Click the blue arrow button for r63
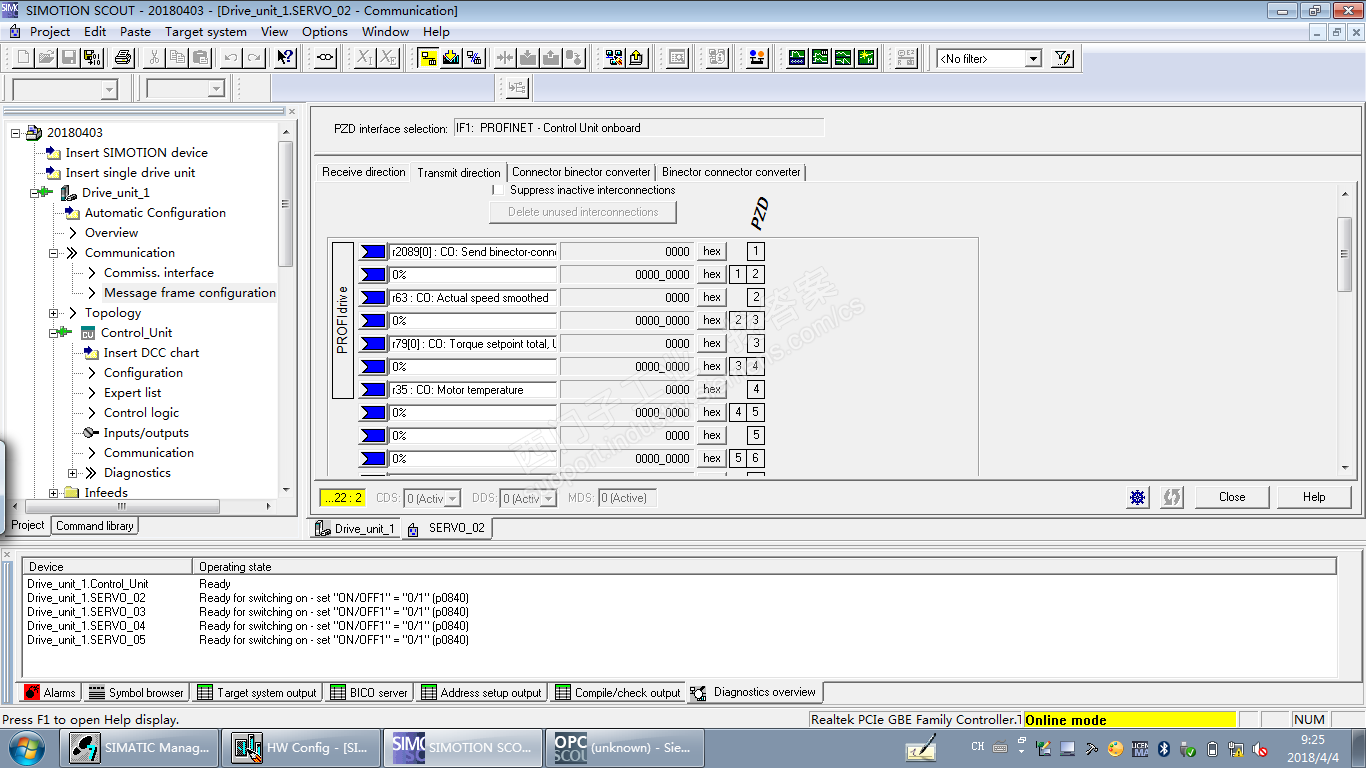The width and height of the screenshot is (1366, 768). pos(373,298)
